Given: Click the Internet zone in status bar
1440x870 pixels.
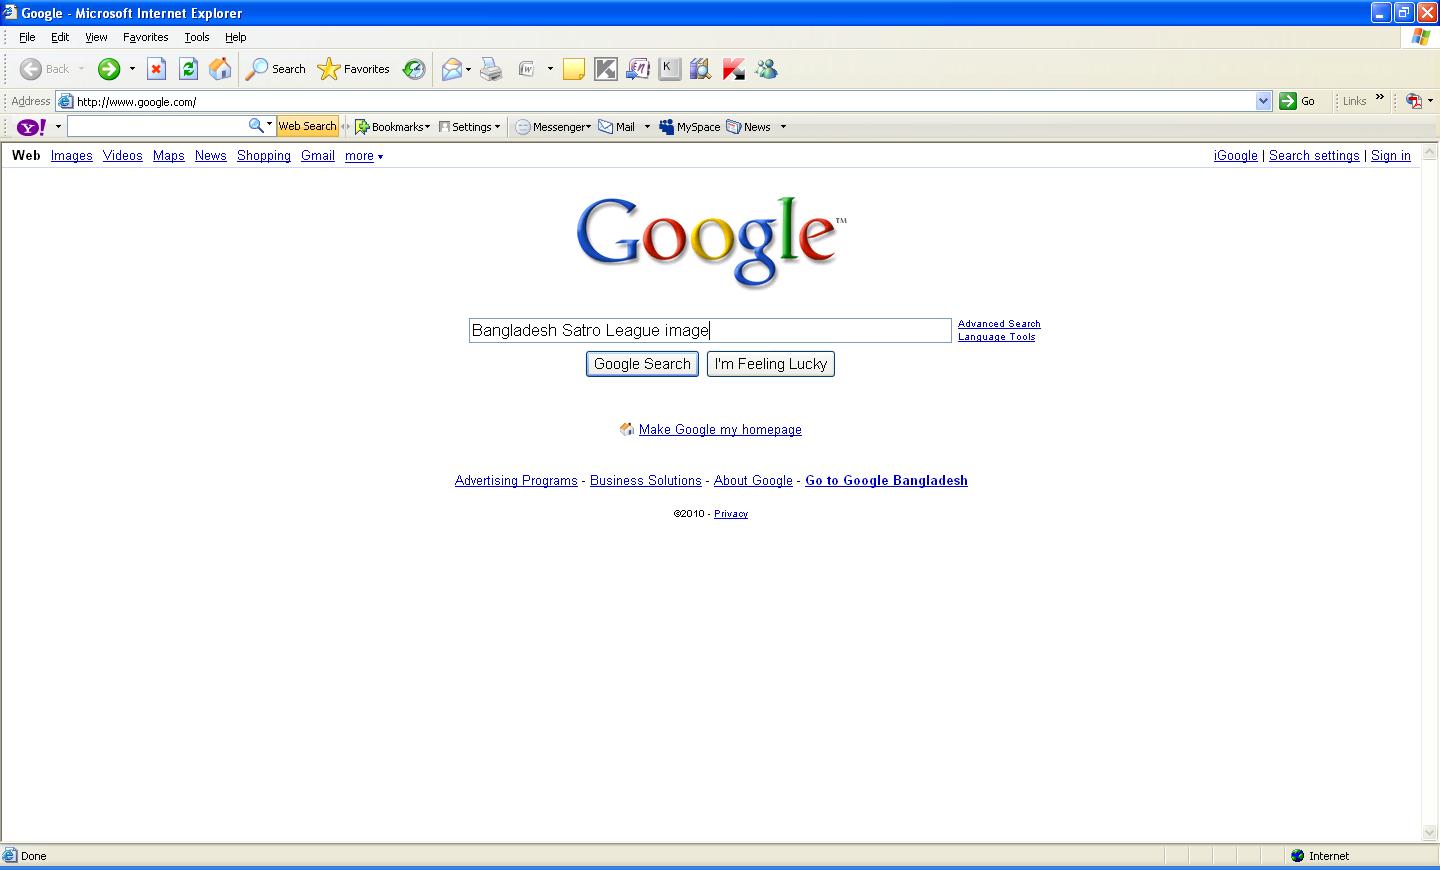Looking at the screenshot, I should click(1320, 856).
